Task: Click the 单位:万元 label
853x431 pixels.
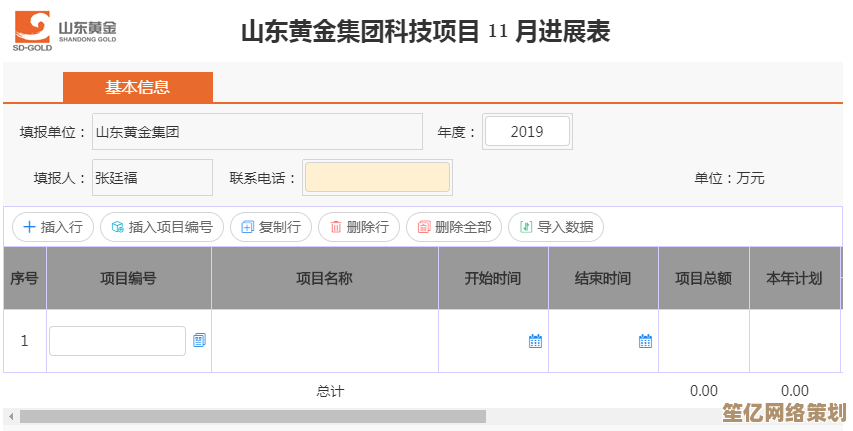Action: (x=729, y=178)
